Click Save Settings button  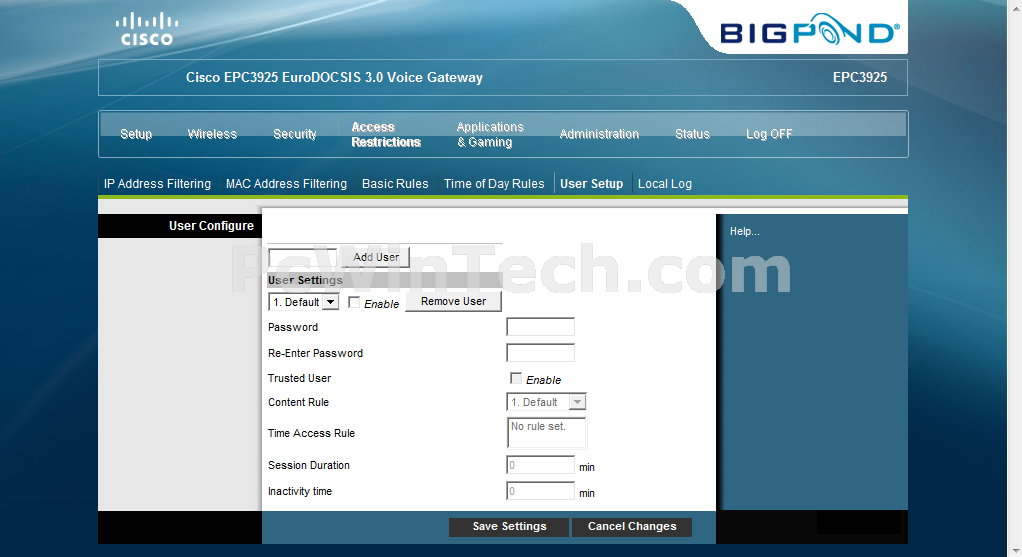(x=509, y=526)
